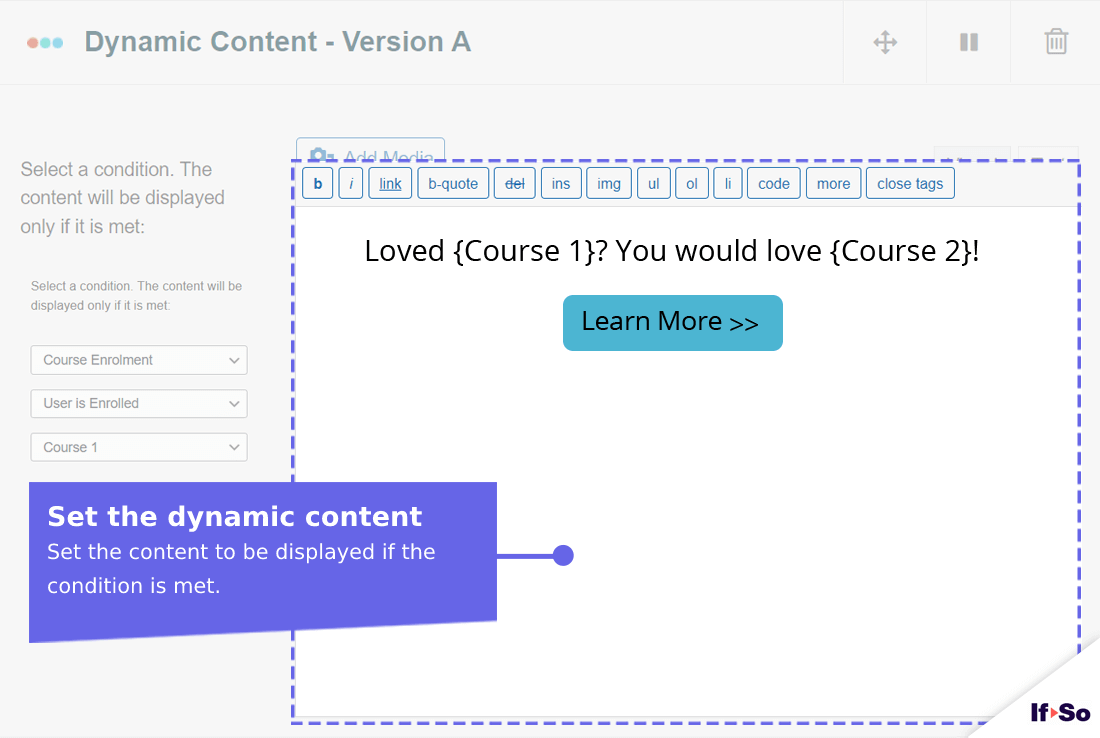Insert text with the ins button
This screenshot has width=1100, height=738.
point(561,183)
